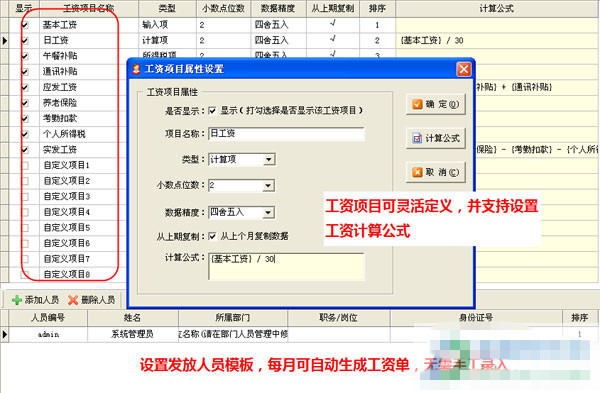Select the 自定义项目6 item name cell
This screenshot has height=393, width=600.
[83, 243]
